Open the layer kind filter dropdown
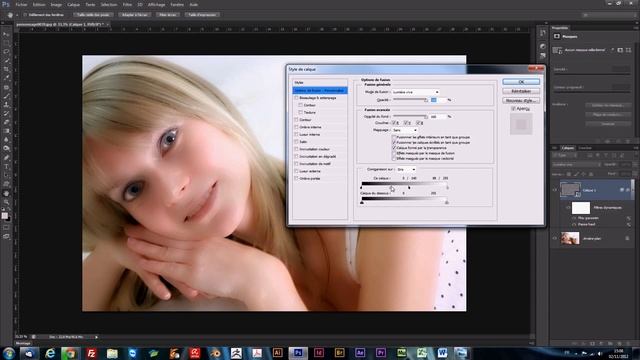640x360 pixels. [564, 156]
